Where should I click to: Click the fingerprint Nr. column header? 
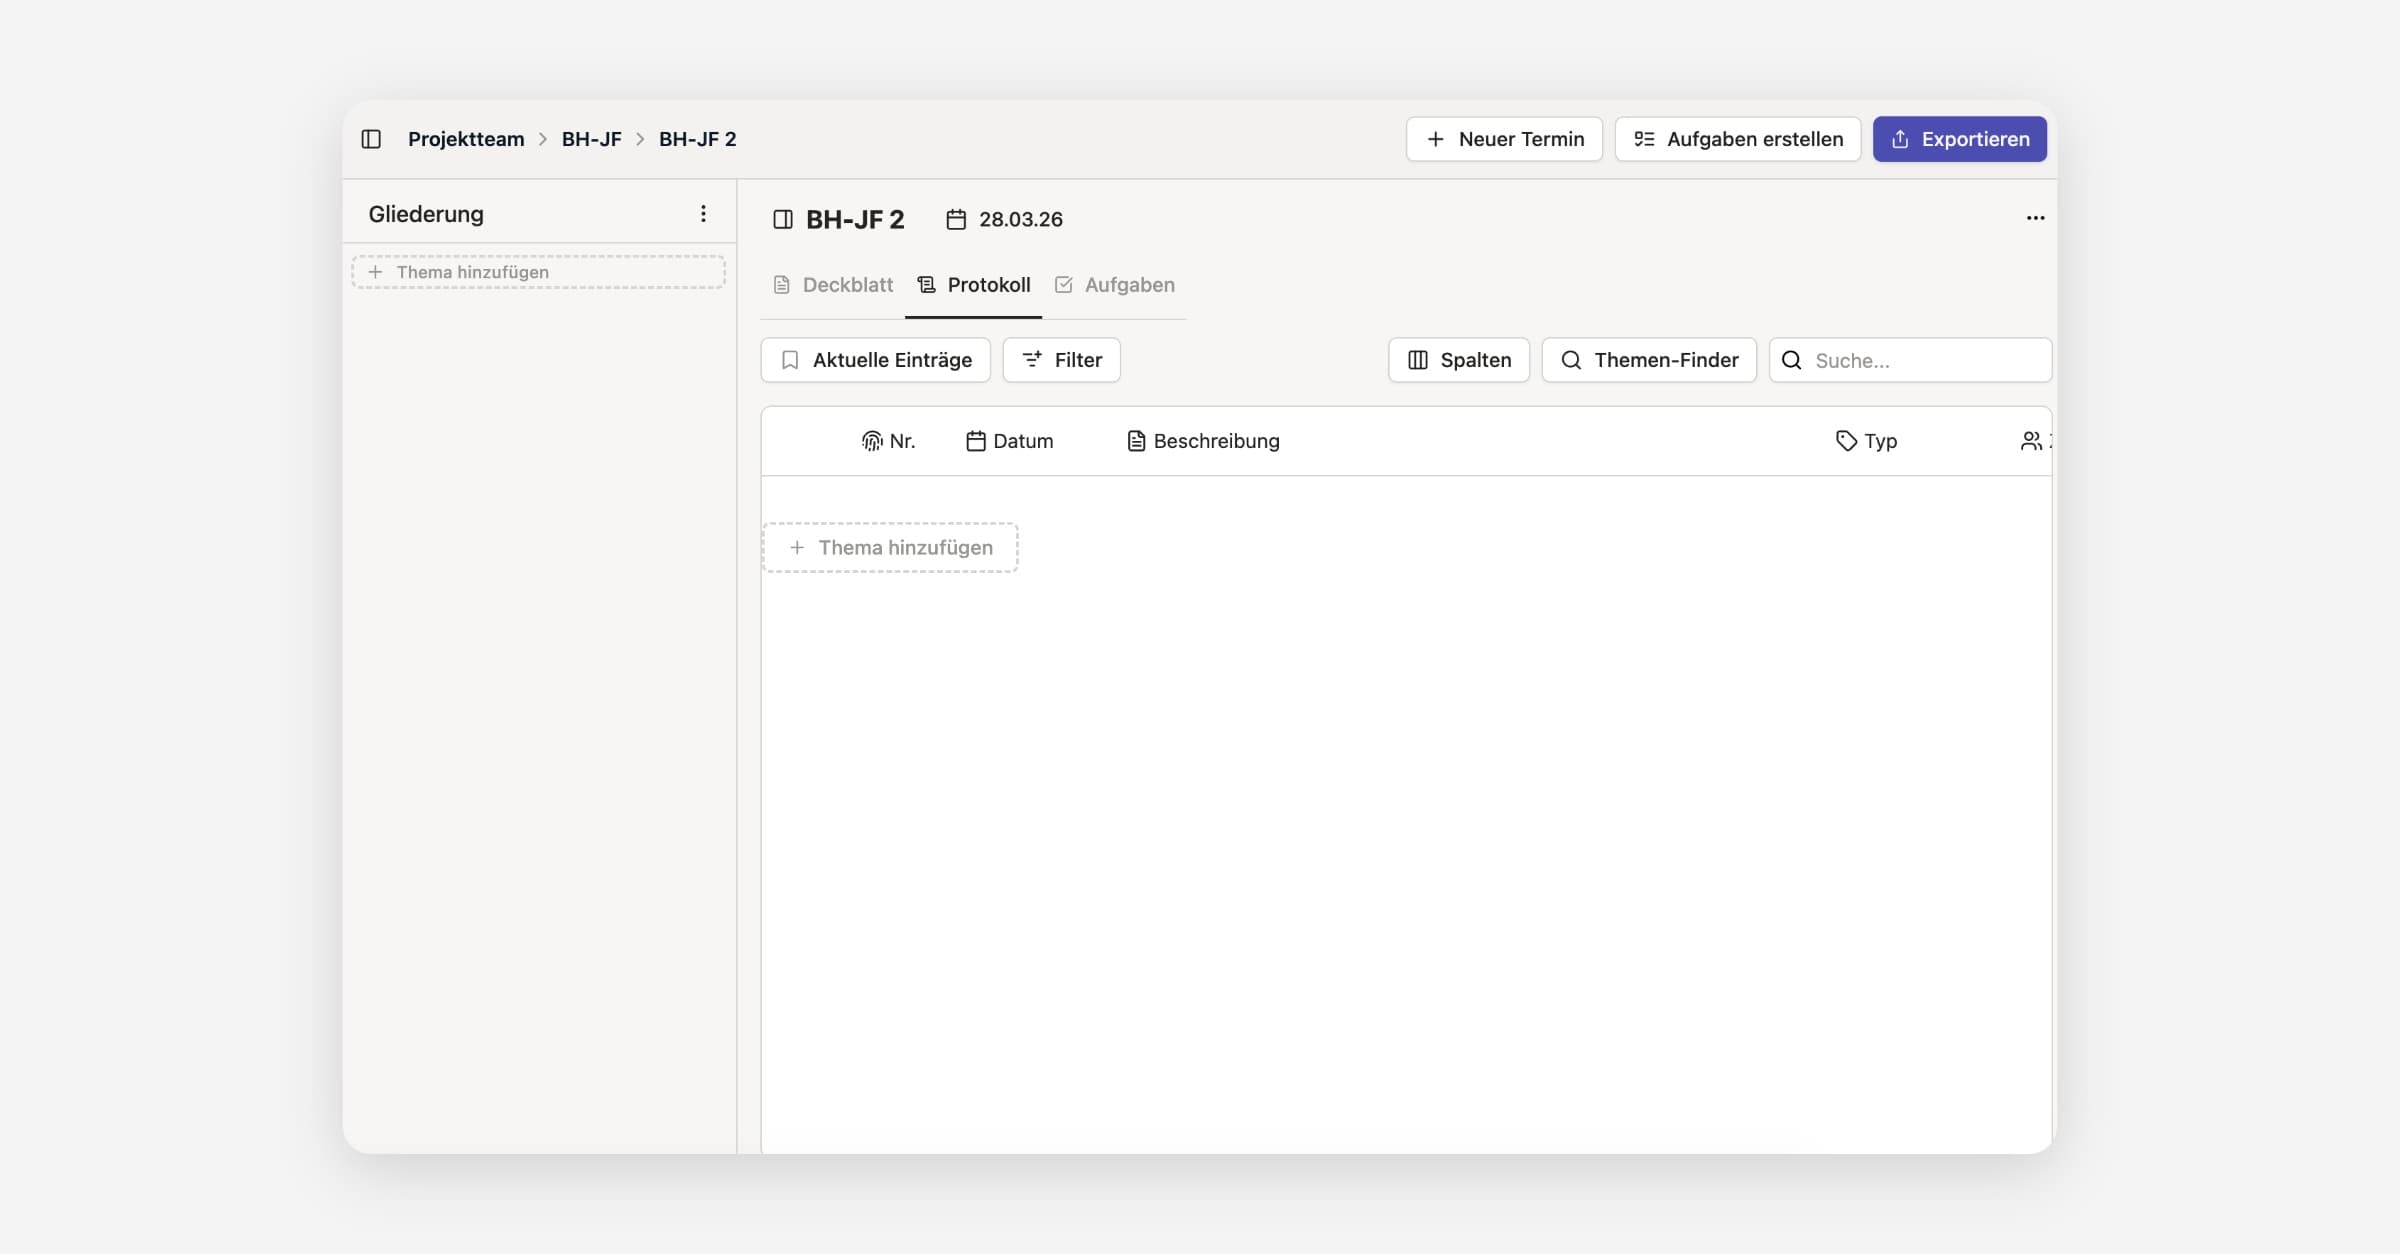(x=888, y=441)
